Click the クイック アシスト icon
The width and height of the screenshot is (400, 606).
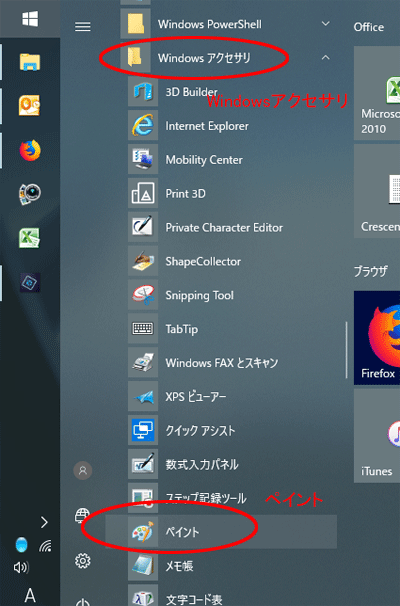143,430
